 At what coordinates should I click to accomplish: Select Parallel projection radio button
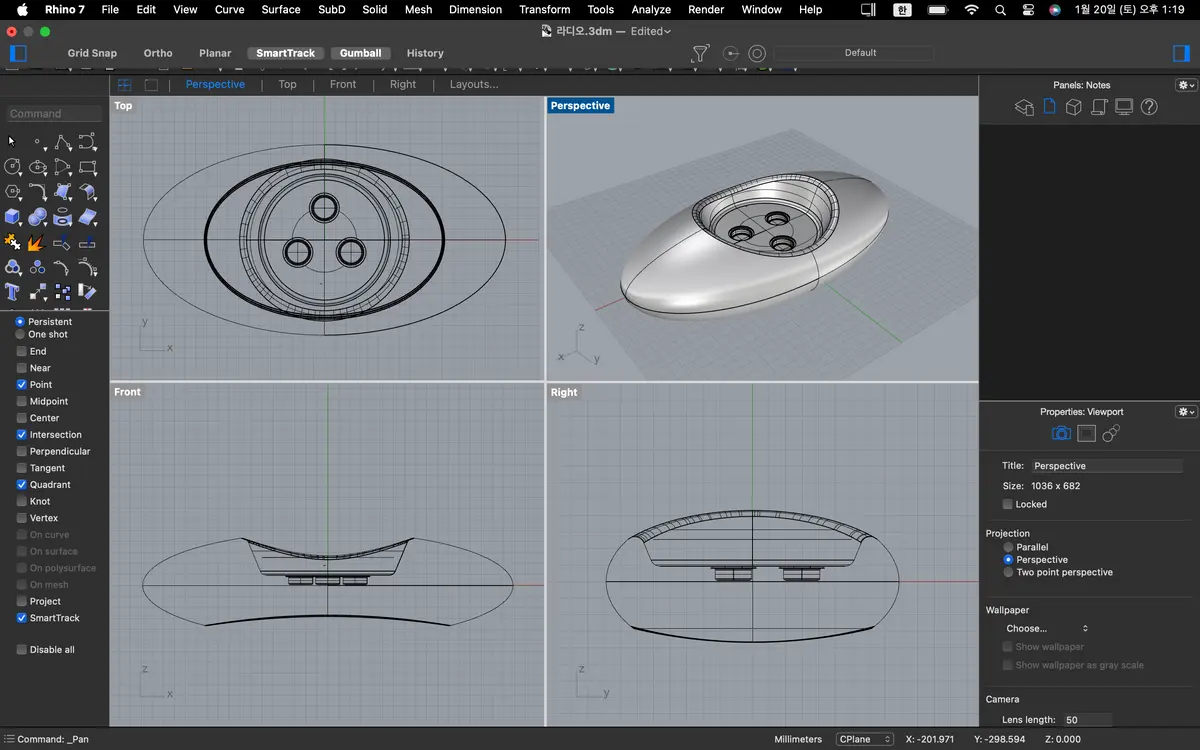tap(1008, 547)
